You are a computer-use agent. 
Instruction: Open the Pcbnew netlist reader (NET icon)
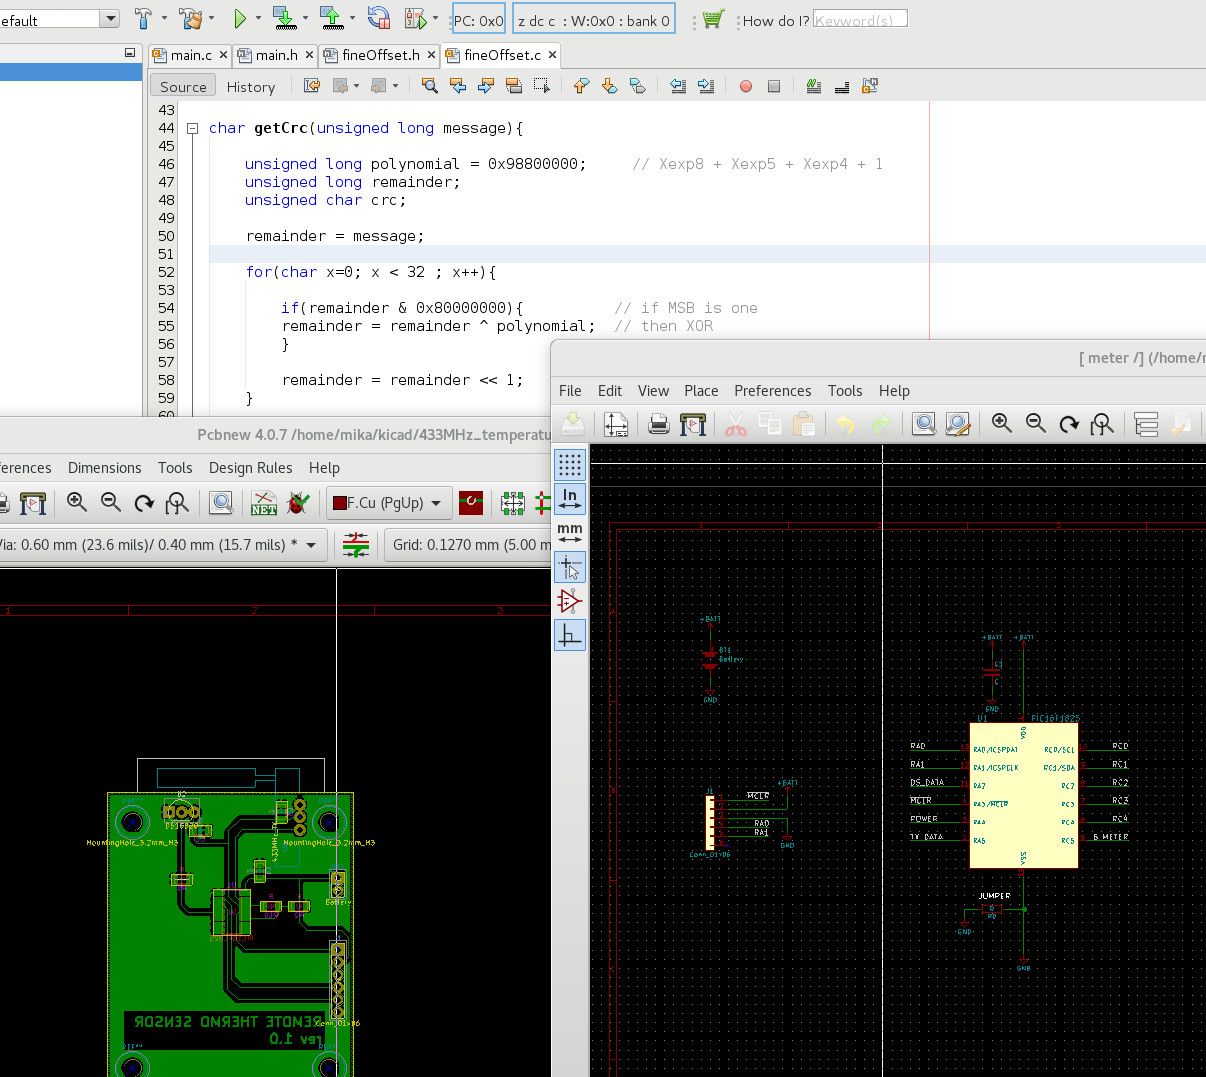pyautogui.click(x=264, y=503)
